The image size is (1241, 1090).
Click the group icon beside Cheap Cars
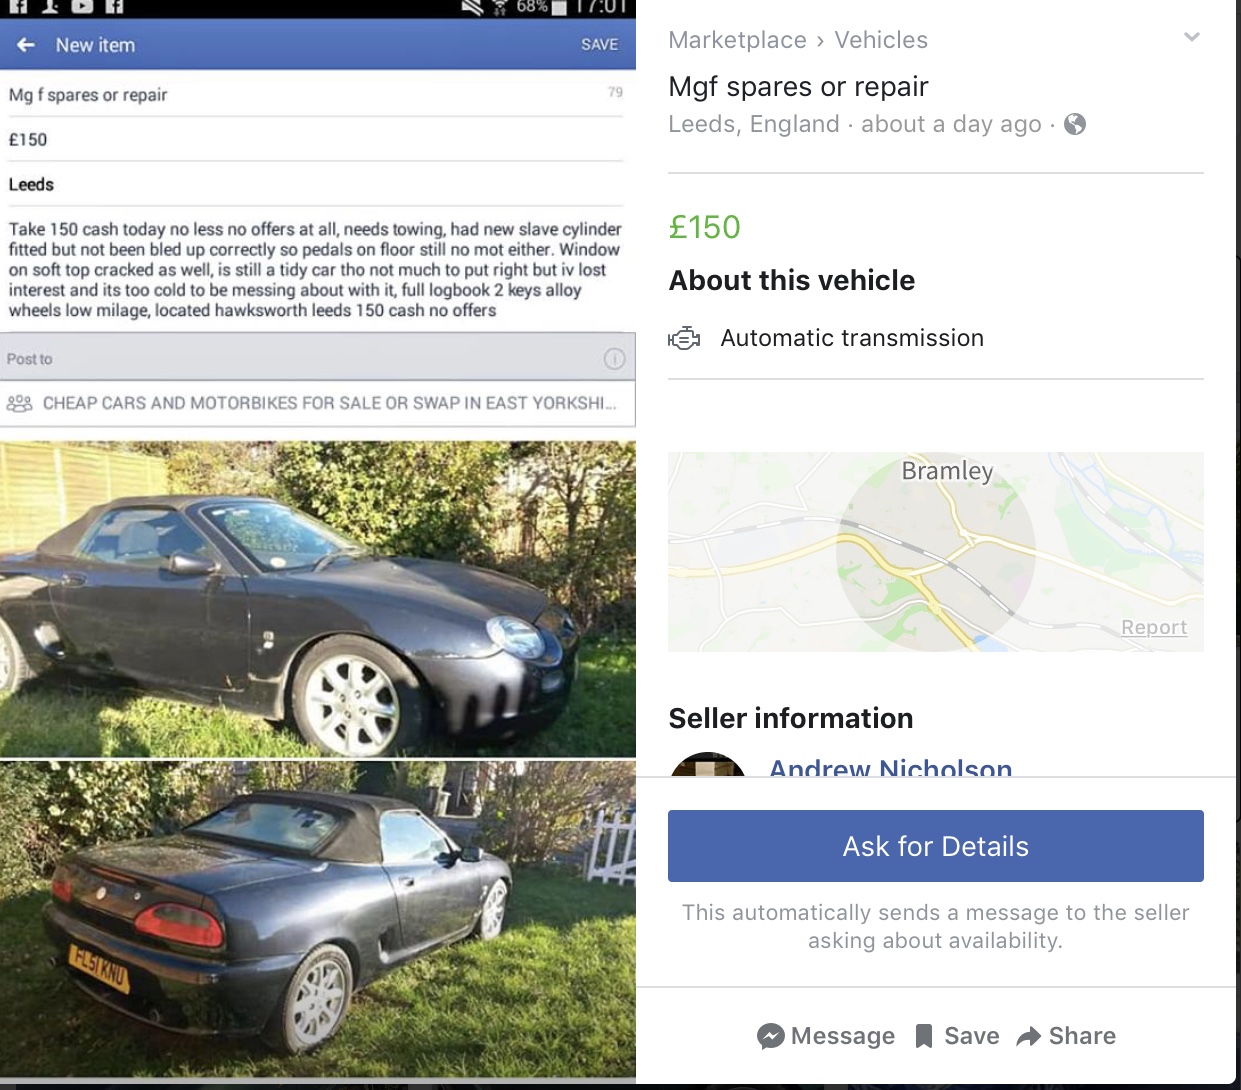20,403
